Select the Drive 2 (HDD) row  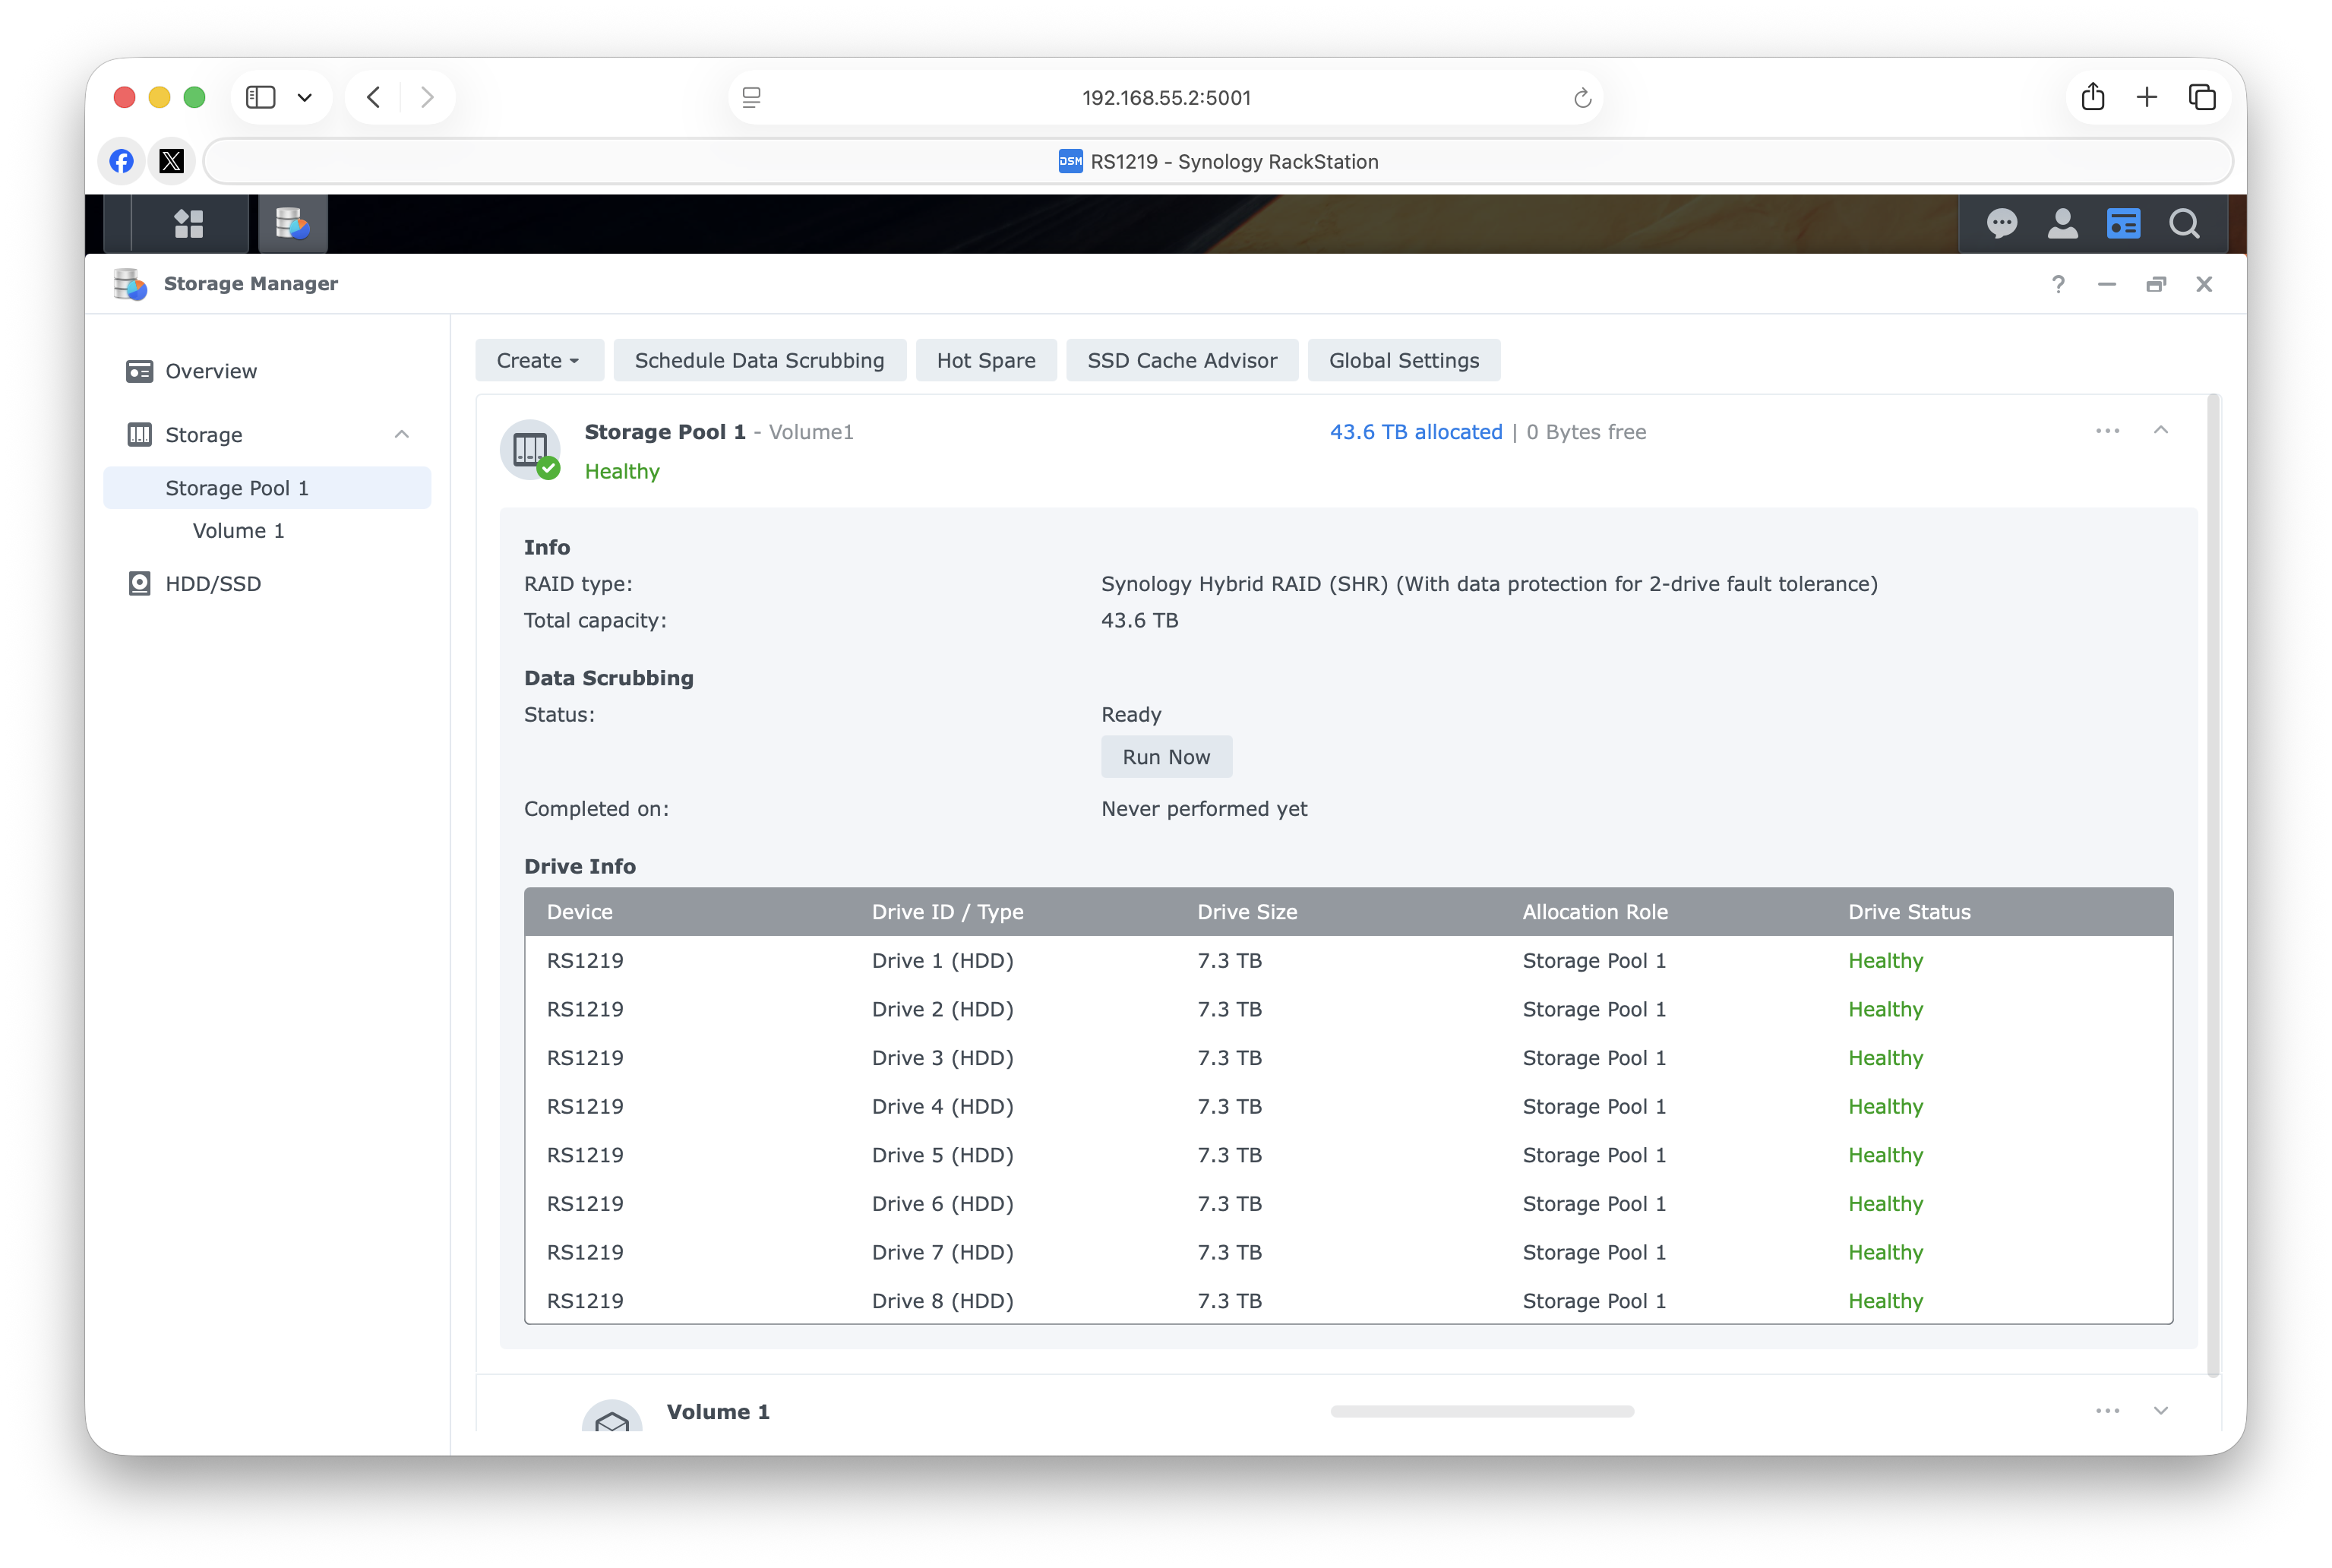coord(1349,1009)
